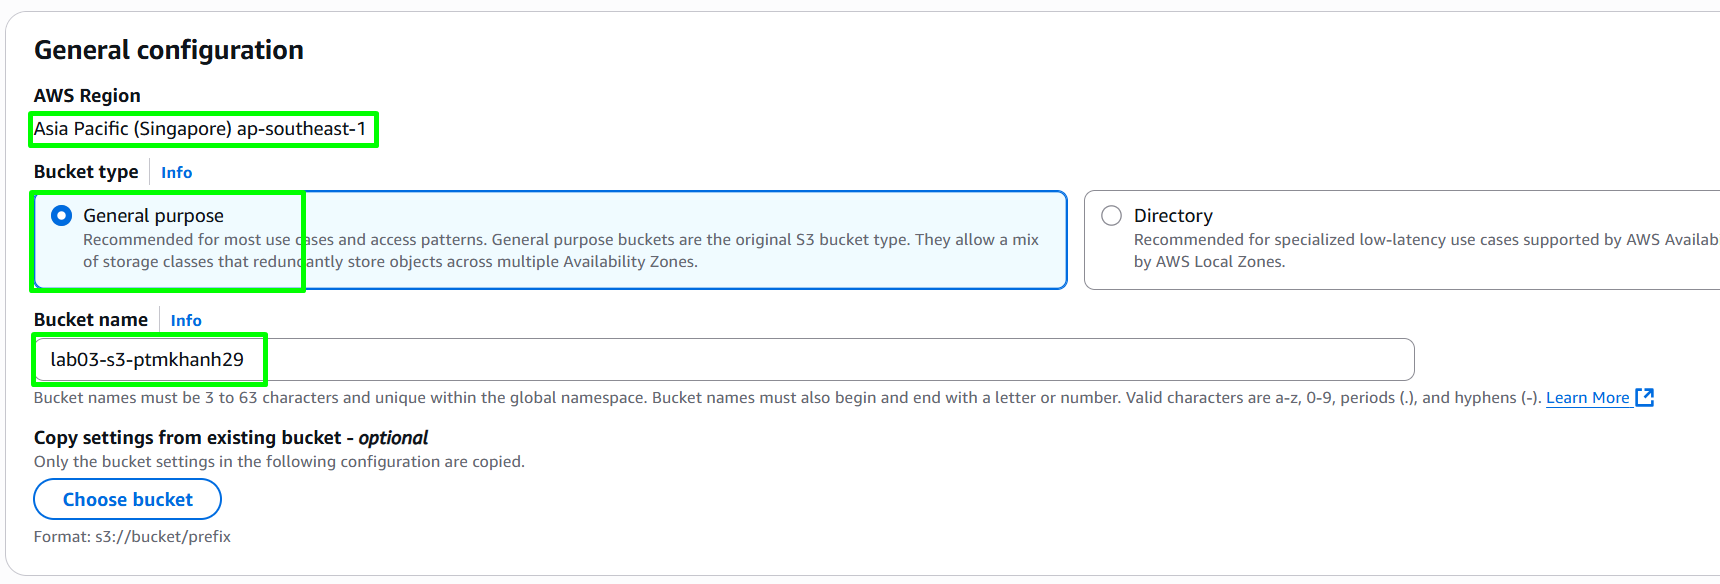Click the external link icon after Learn More

point(1644,398)
